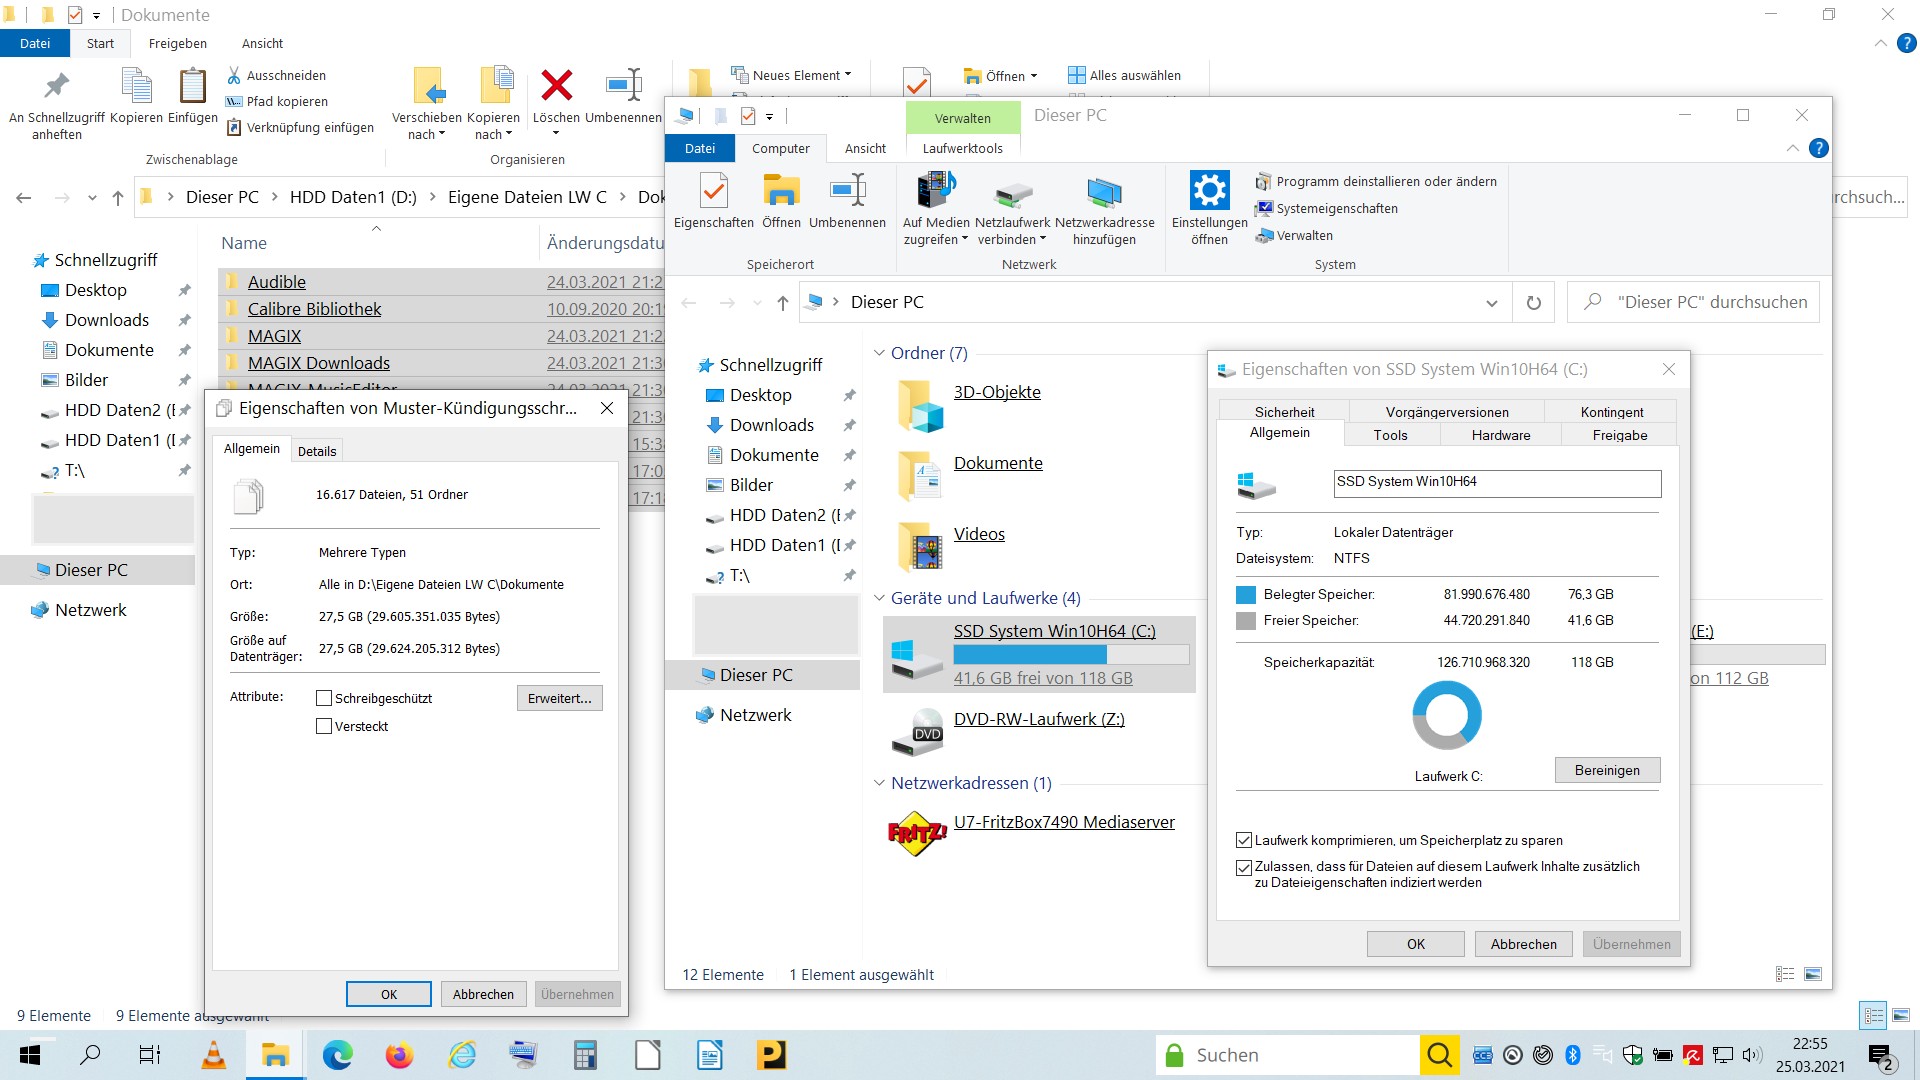Click the Dieser PC durchsuchen search field
The image size is (1920, 1080).
tap(1700, 302)
